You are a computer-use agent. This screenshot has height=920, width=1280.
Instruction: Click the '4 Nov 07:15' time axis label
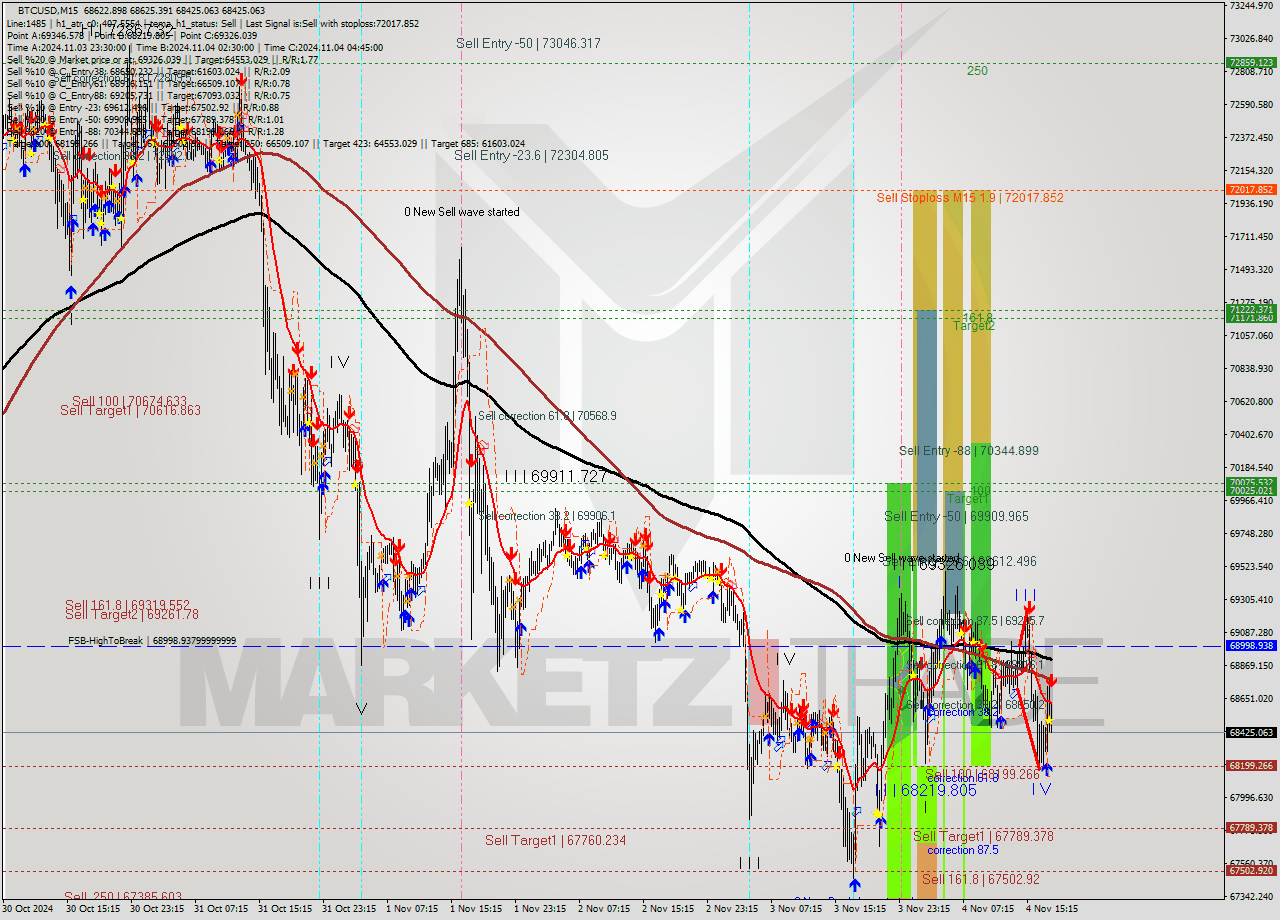[988, 909]
